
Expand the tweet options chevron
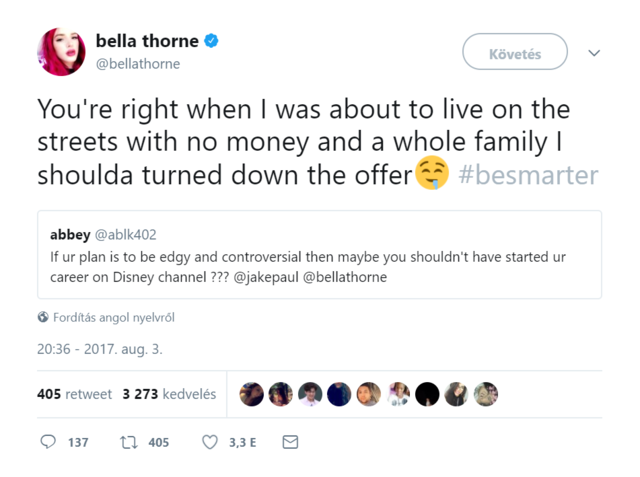594,53
